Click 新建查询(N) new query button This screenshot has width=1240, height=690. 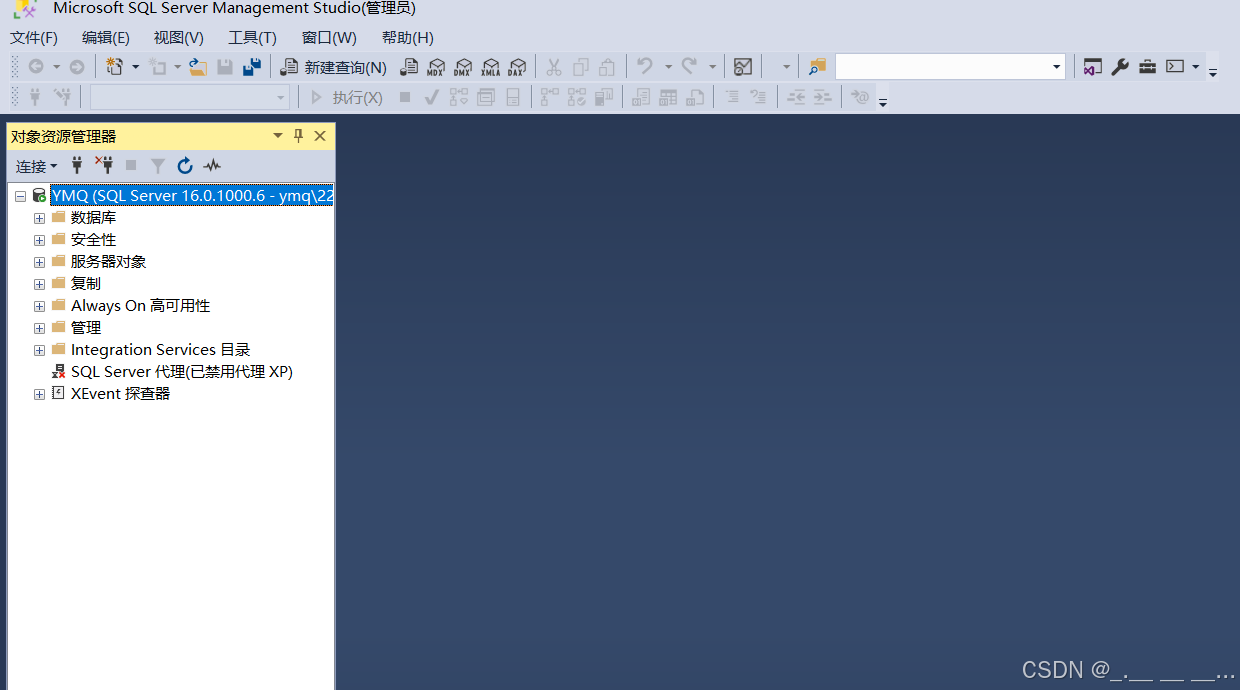click(x=334, y=67)
